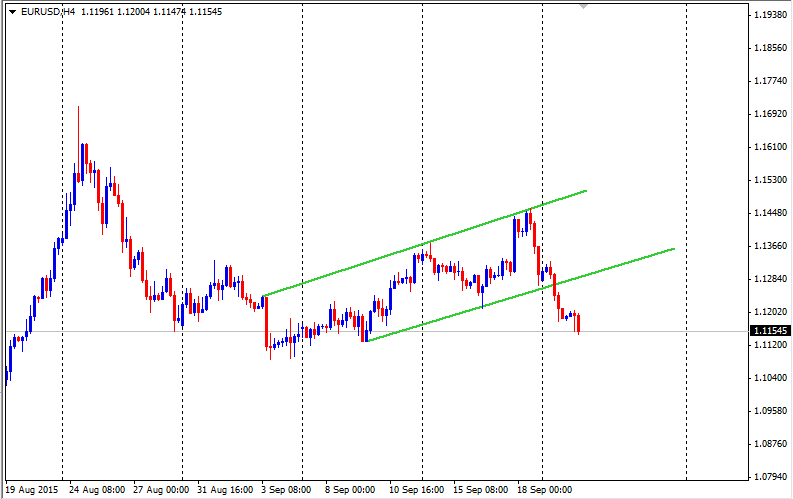
Task: Click the 1.14480 price scale value
Action: coord(770,213)
